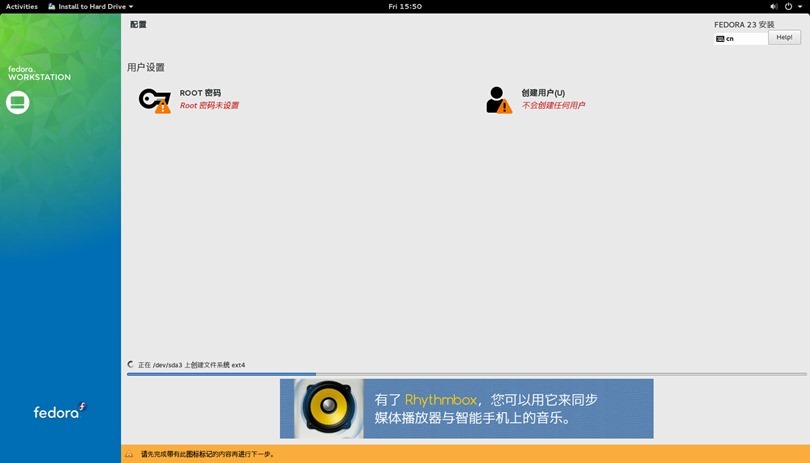
Task: Click the warning icon in the orange bar
Action: coord(129,455)
